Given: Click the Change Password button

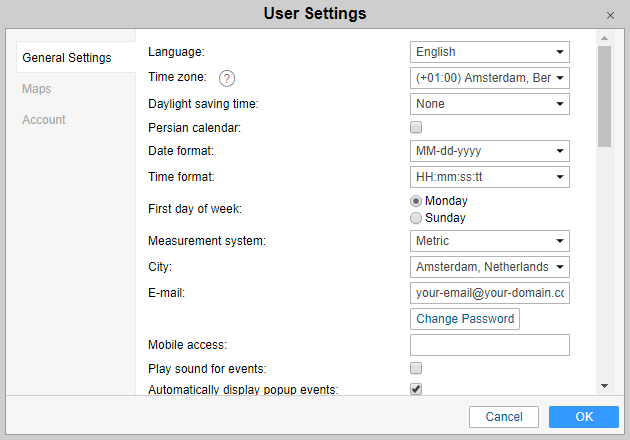Looking at the screenshot, I should pyautogui.click(x=465, y=319).
